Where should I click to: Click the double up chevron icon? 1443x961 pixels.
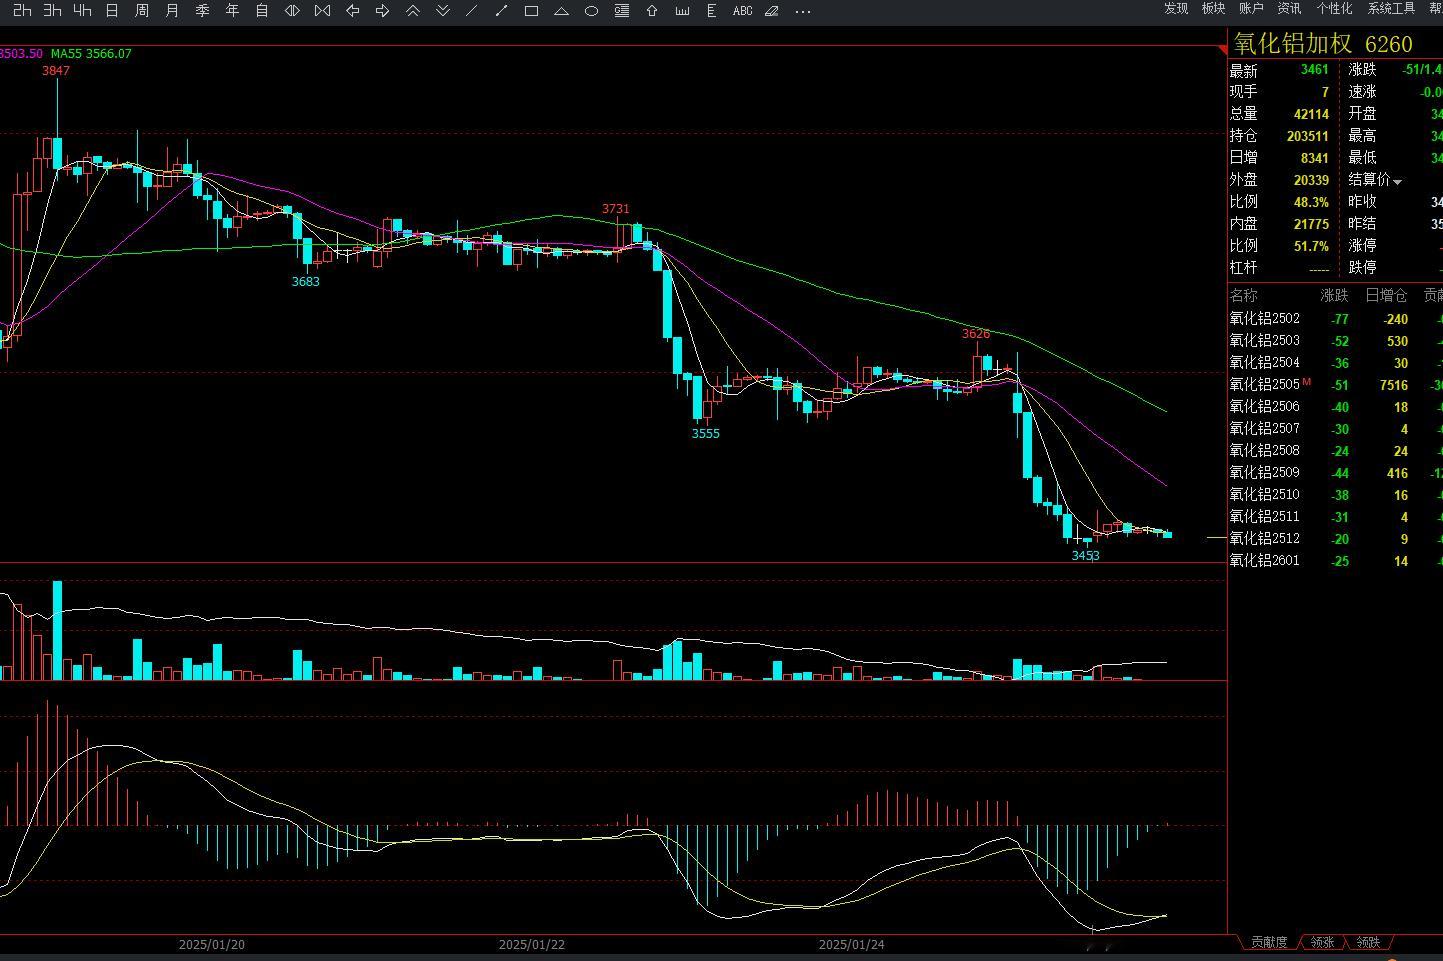412,11
